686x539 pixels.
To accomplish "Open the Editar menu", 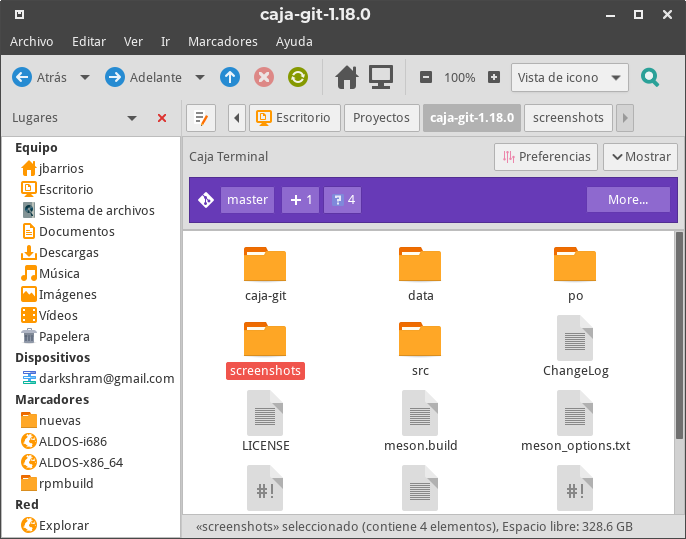I will [x=89, y=42].
